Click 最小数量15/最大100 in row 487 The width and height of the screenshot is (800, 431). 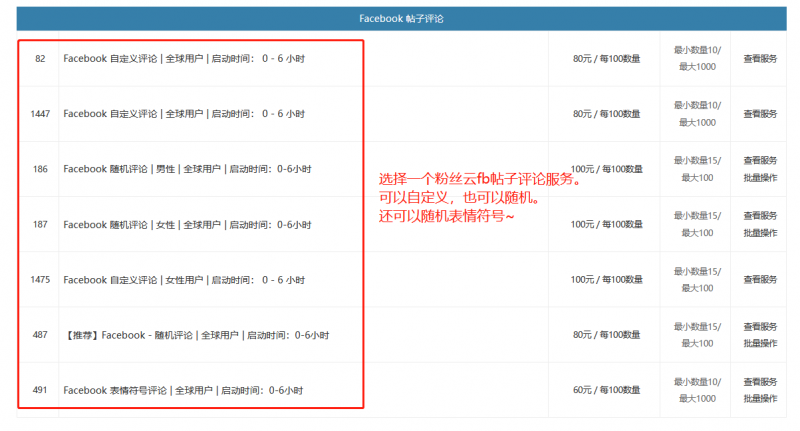(697, 335)
